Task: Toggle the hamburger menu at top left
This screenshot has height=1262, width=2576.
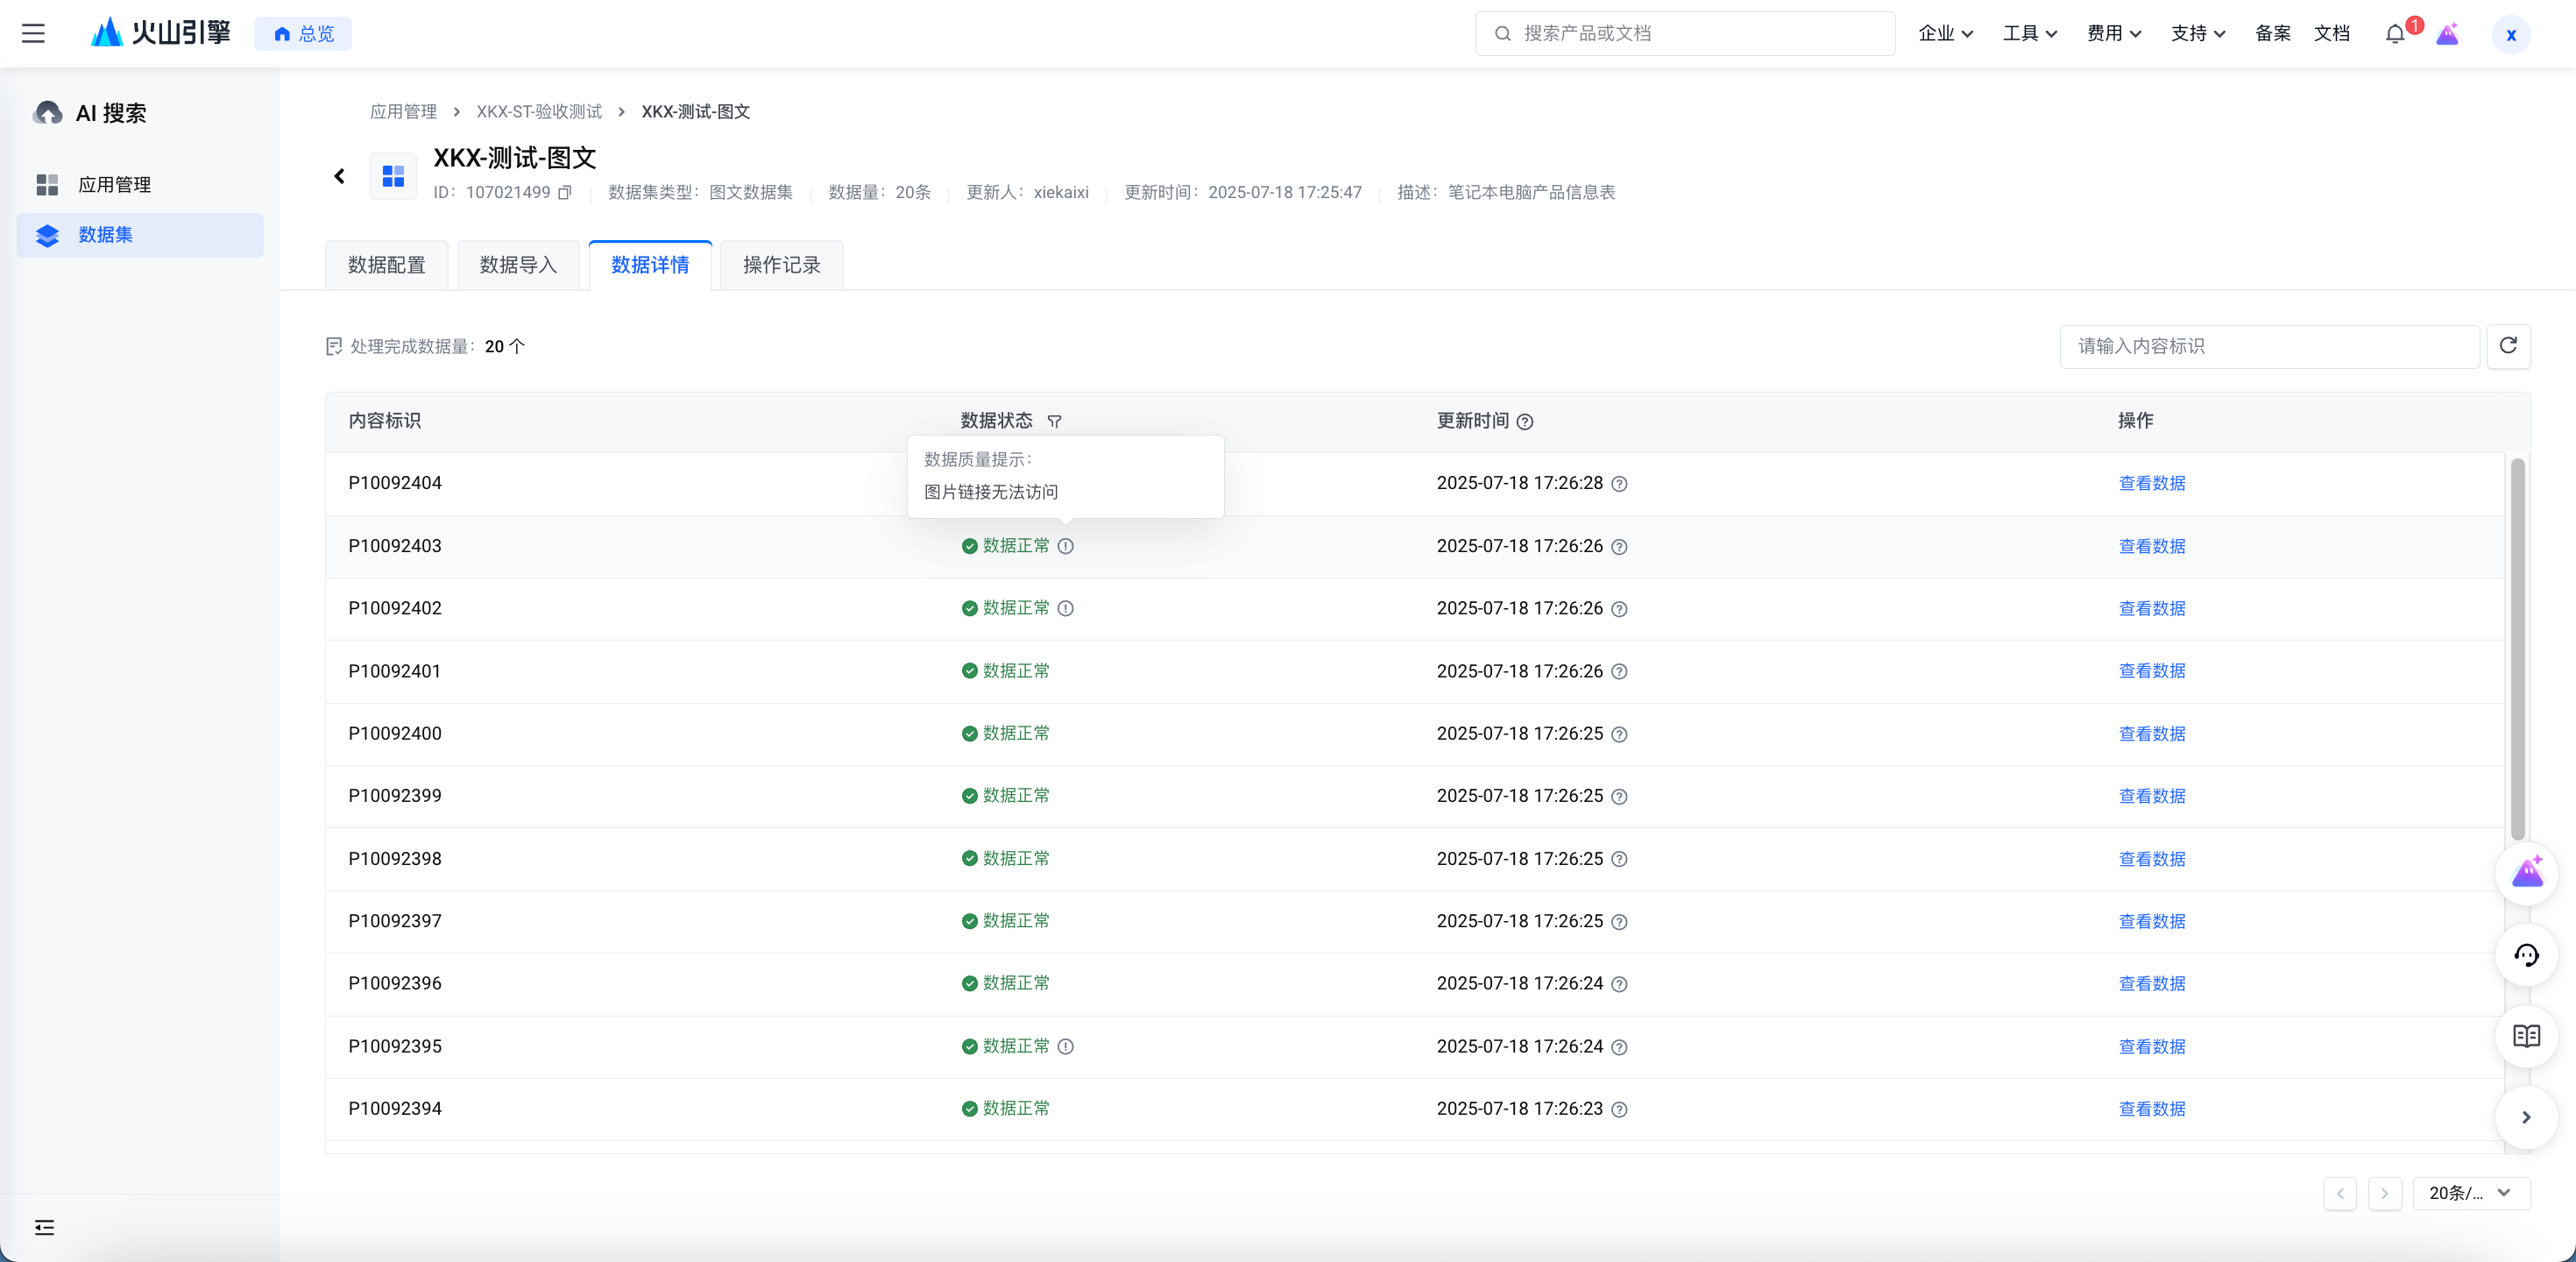Action: coord(34,34)
